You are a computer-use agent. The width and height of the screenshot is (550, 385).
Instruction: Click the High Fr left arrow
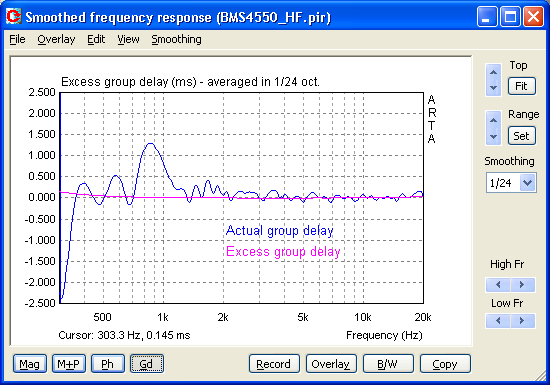click(x=498, y=285)
